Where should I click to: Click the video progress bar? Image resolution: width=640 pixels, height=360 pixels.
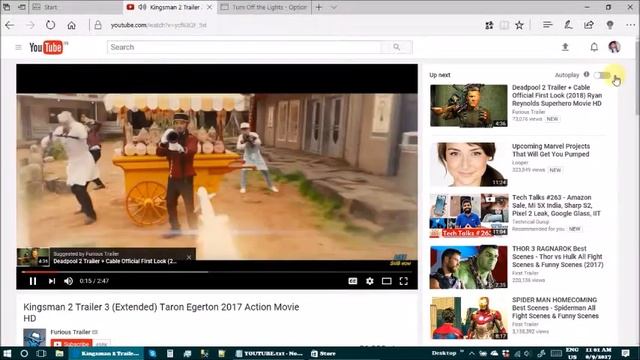pos(217,271)
